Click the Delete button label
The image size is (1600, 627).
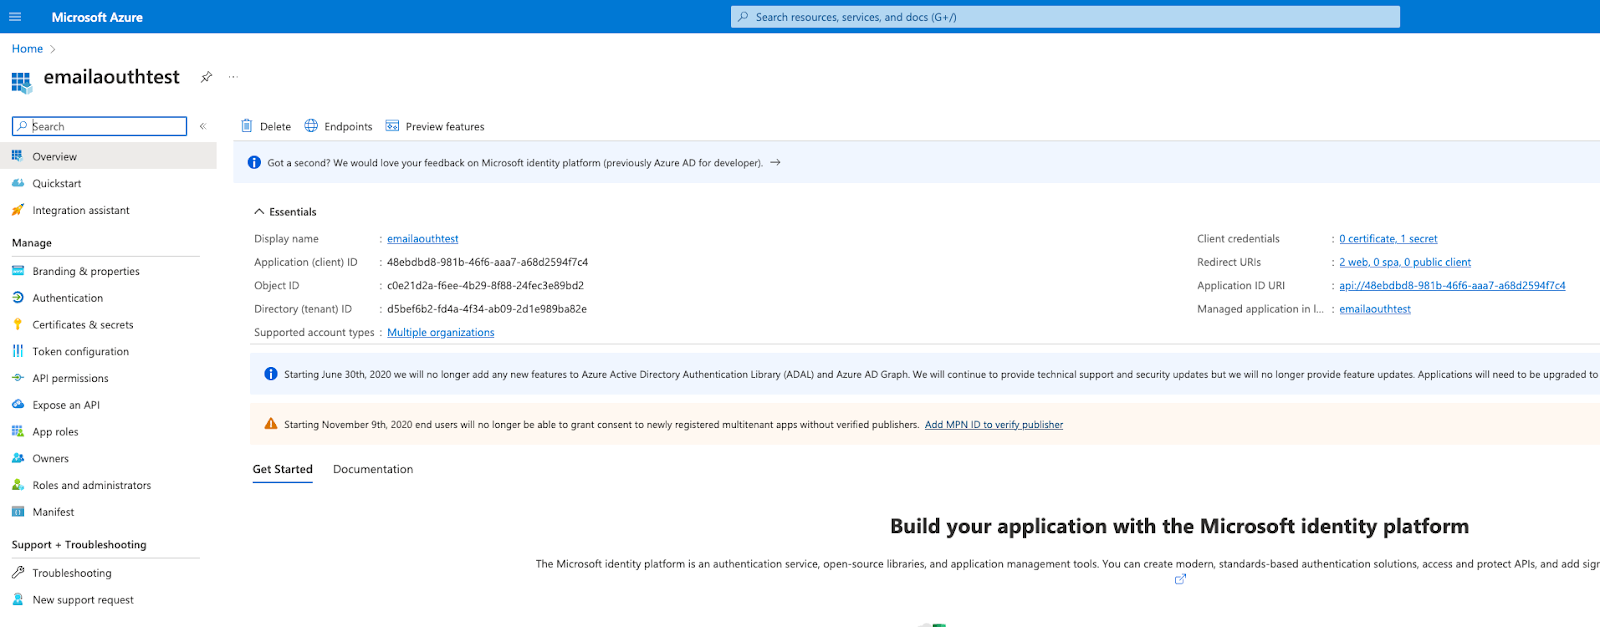pyautogui.click(x=275, y=127)
